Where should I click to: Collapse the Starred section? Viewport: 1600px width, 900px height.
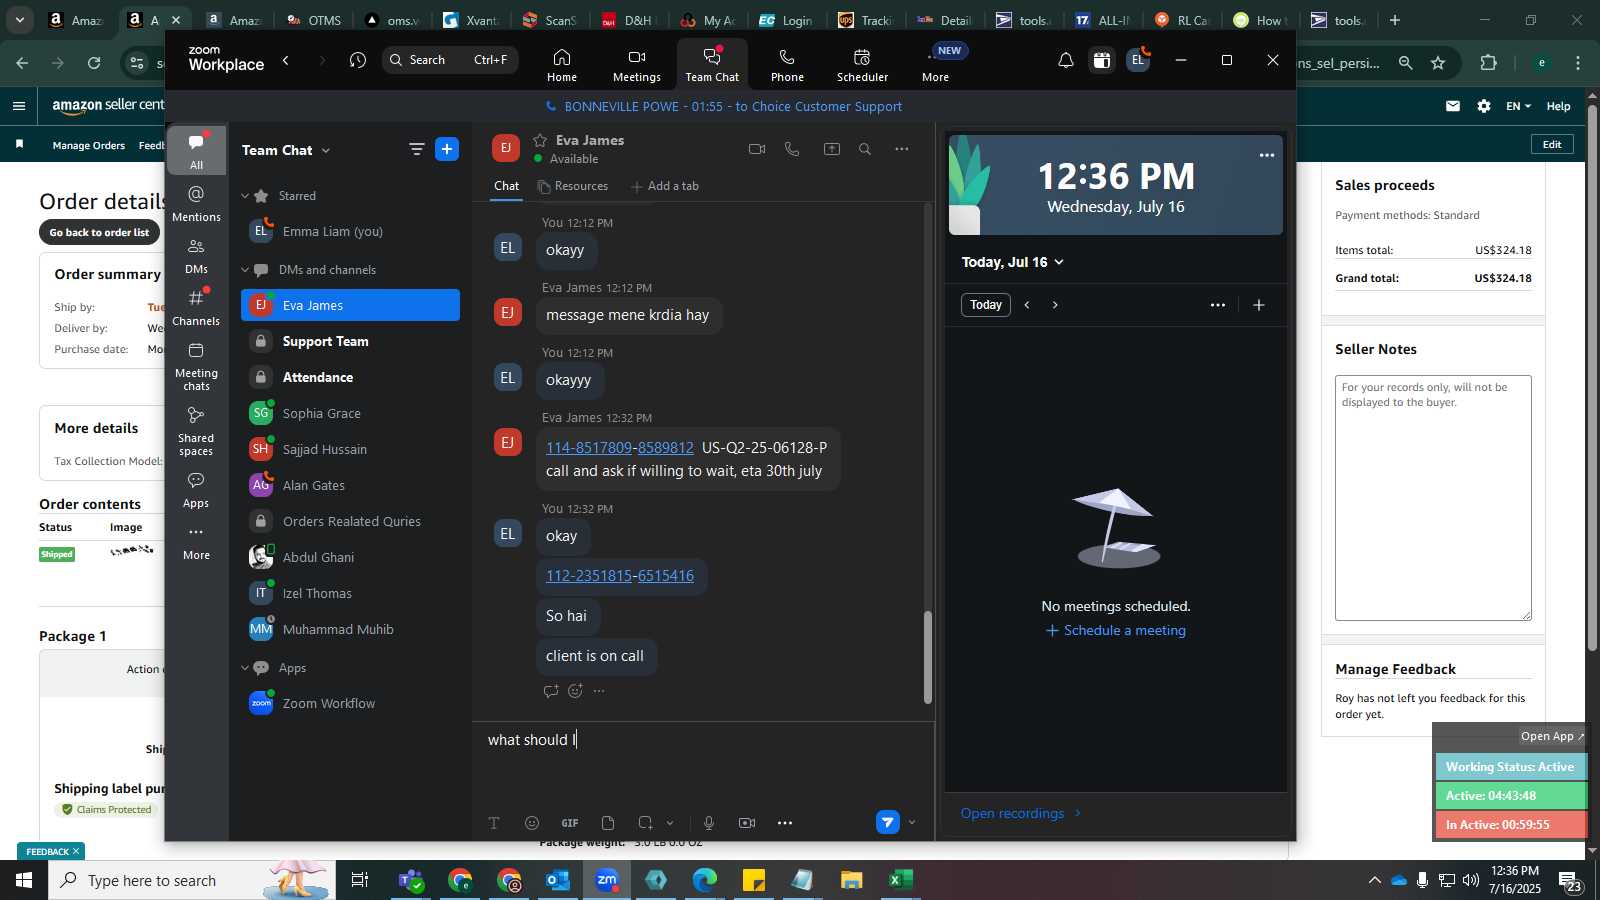(x=245, y=196)
